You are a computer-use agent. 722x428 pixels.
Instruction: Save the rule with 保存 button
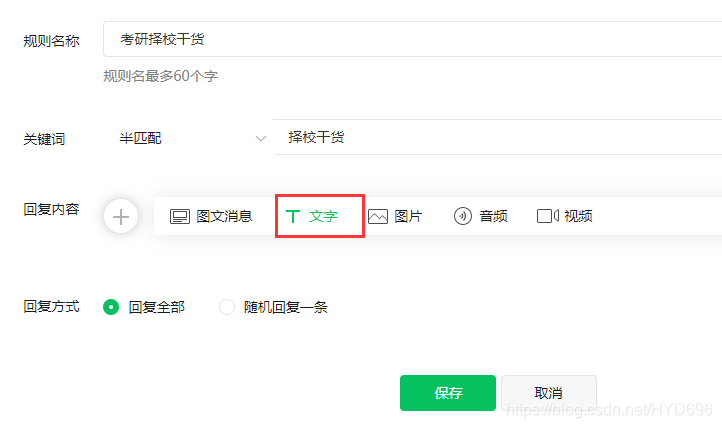click(x=448, y=393)
